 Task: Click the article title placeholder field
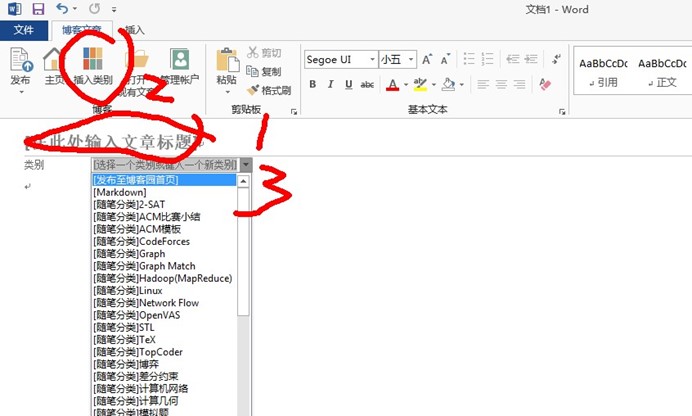click(x=114, y=142)
